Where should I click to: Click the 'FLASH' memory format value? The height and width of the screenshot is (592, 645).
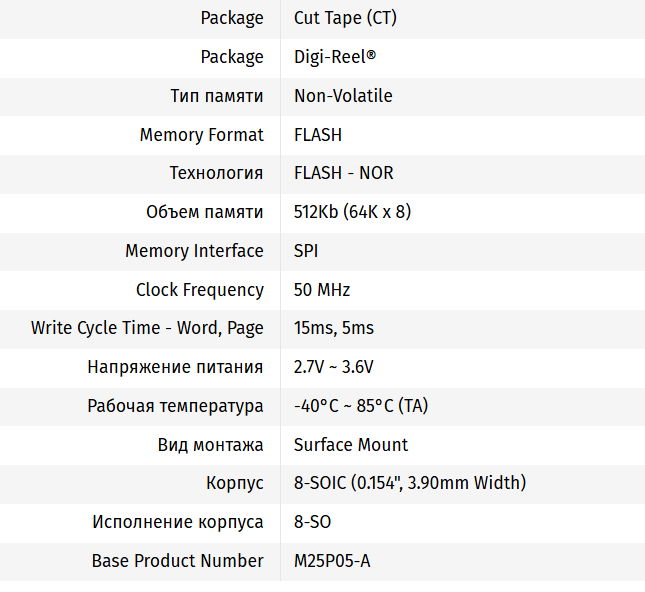(318, 135)
